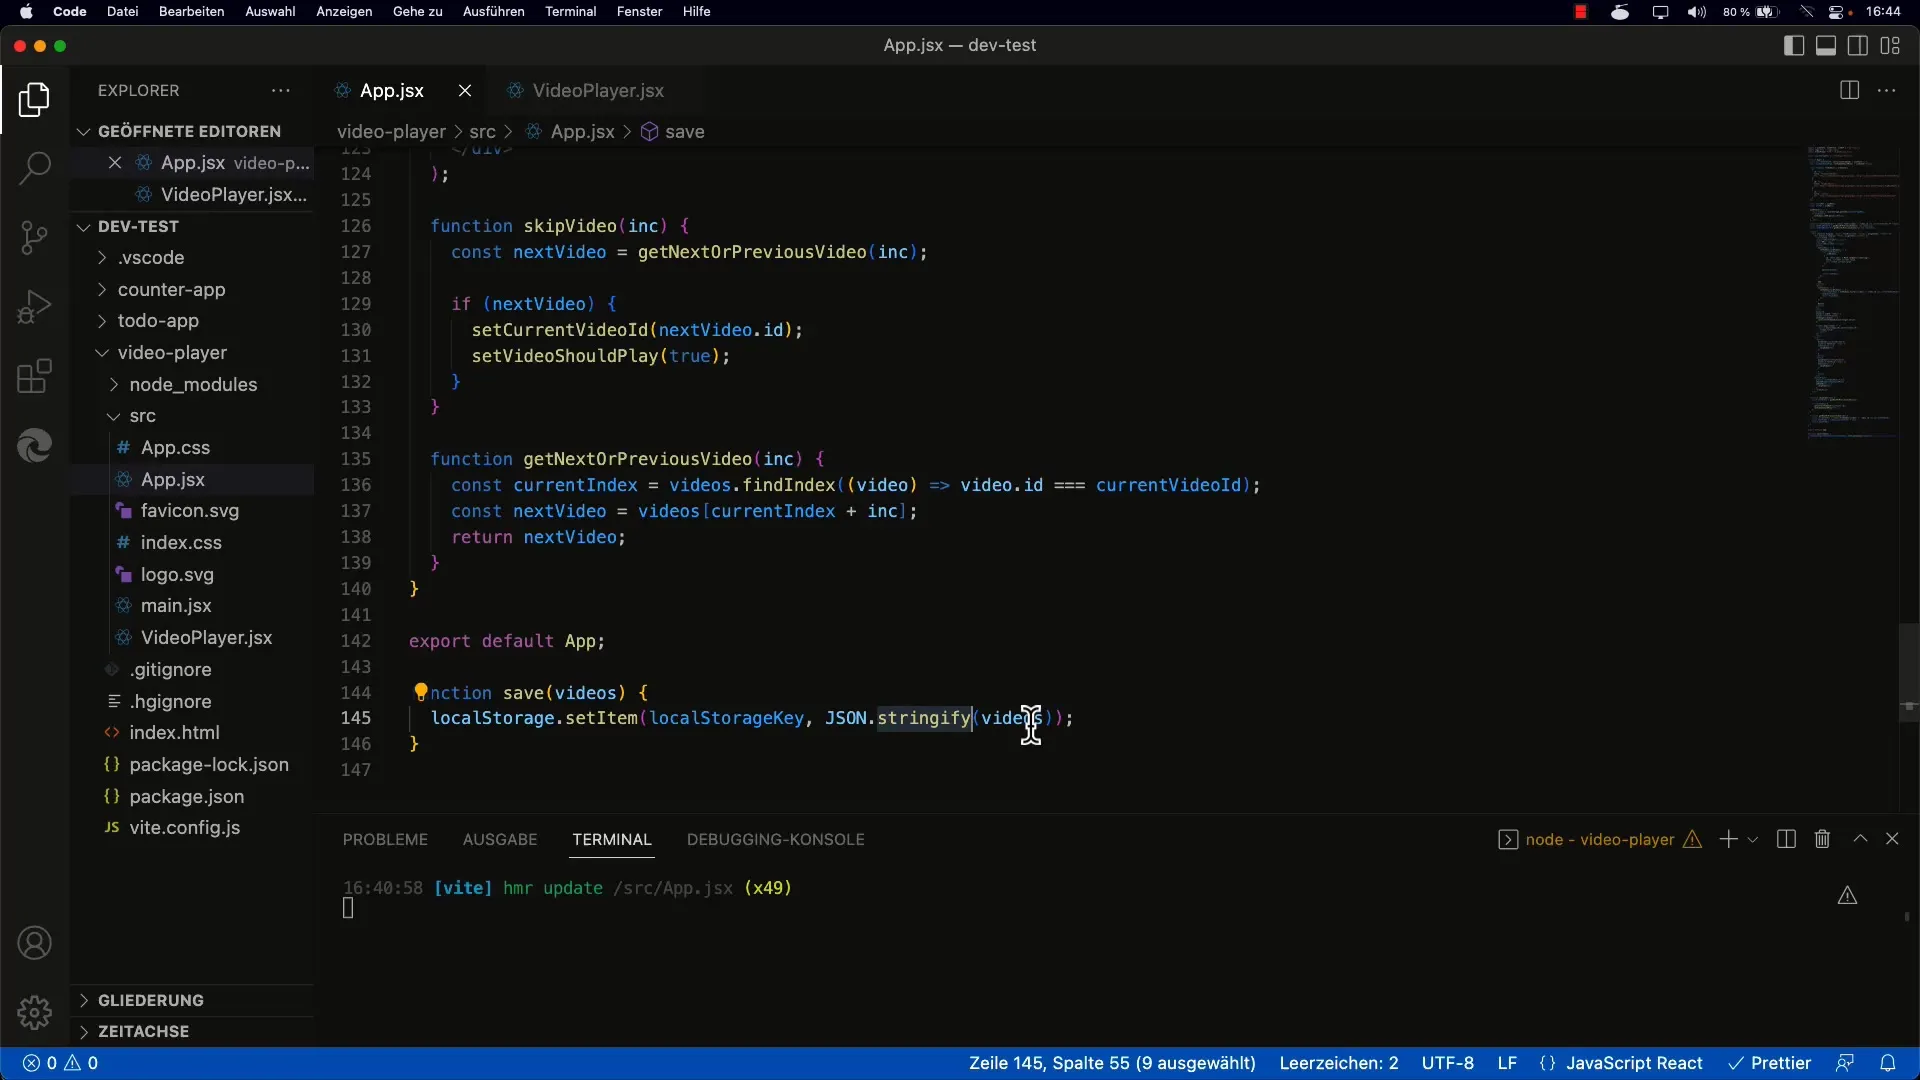Open the Accounts menu icon

tap(34, 943)
